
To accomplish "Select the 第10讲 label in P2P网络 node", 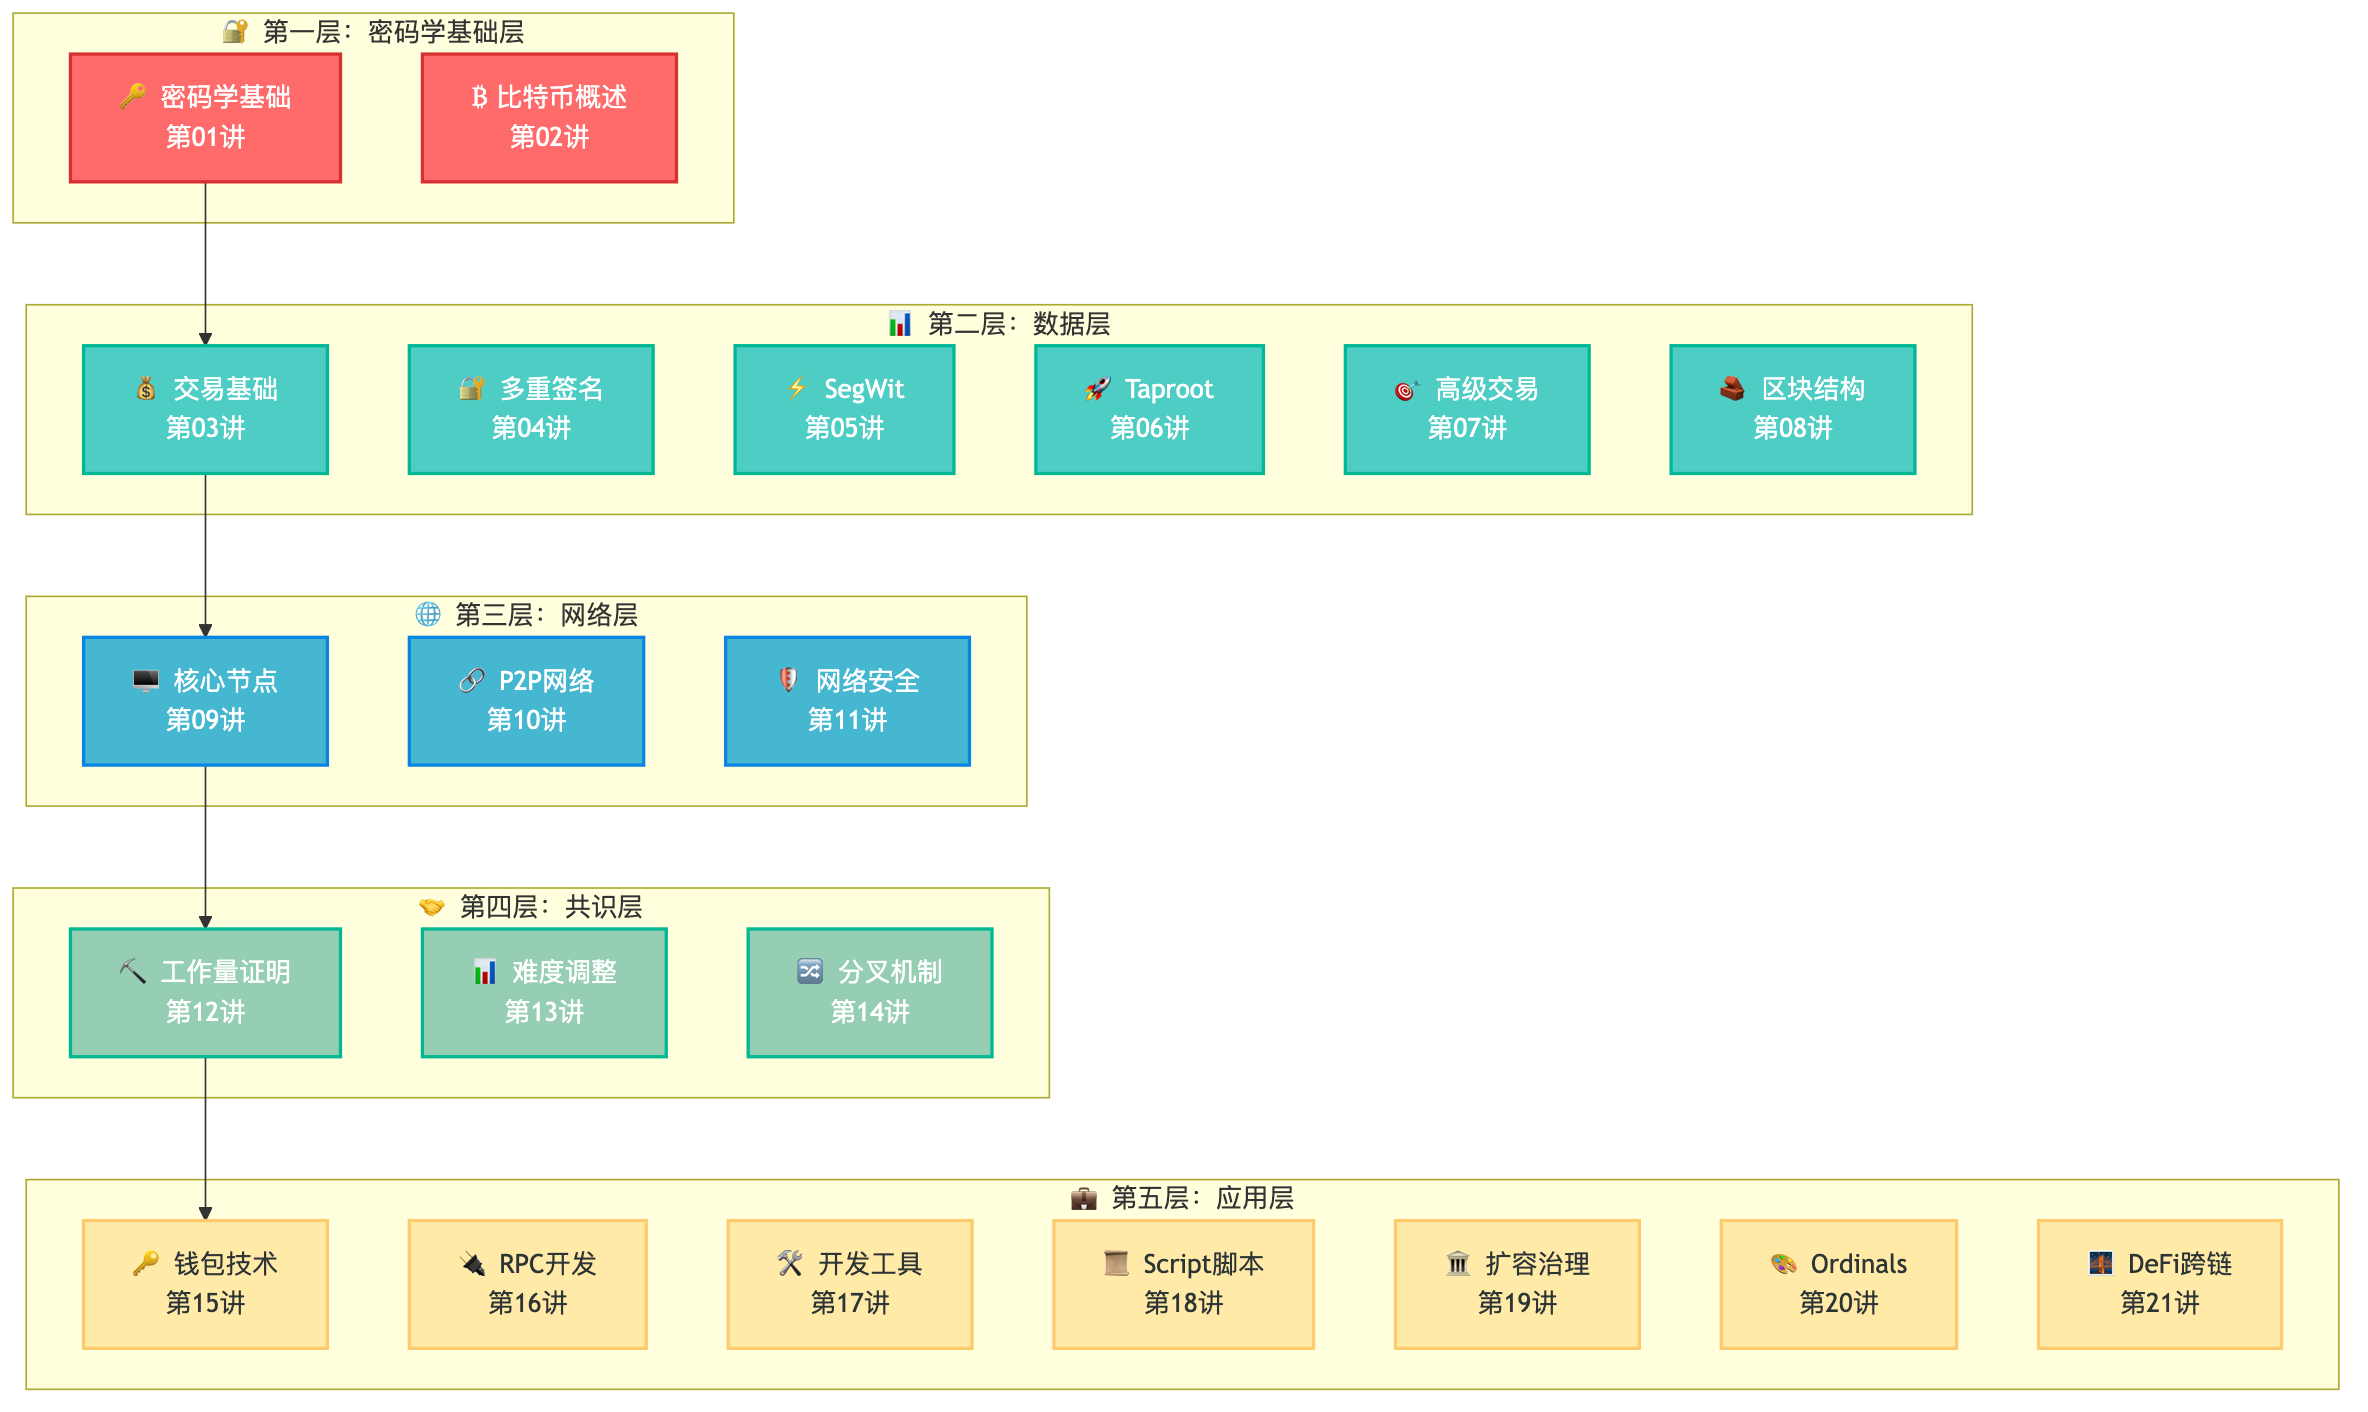I will (x=526, y=719).
